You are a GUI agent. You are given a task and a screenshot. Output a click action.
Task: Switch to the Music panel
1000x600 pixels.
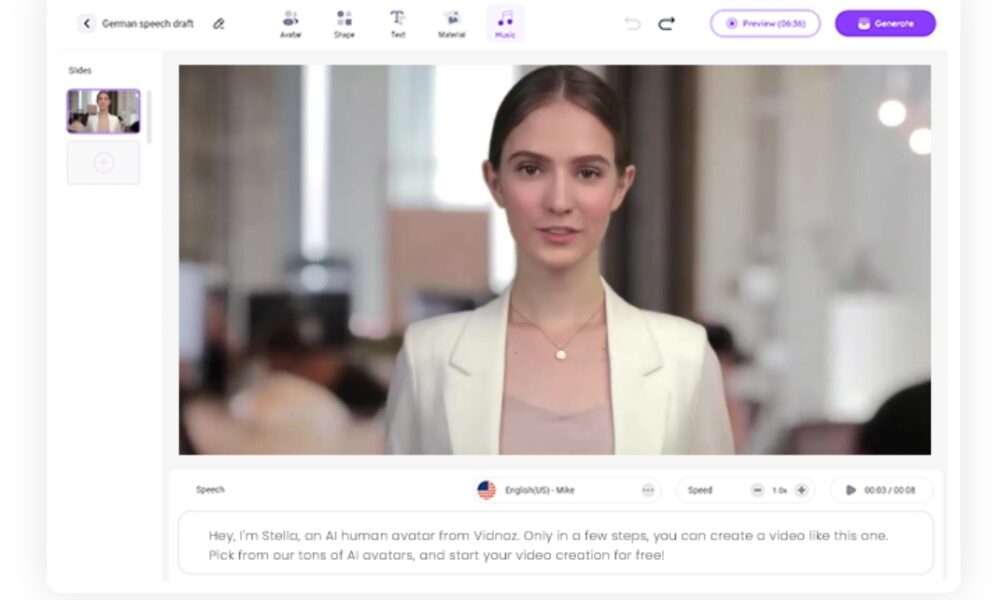pyautogui.click(x=505, y=22)
